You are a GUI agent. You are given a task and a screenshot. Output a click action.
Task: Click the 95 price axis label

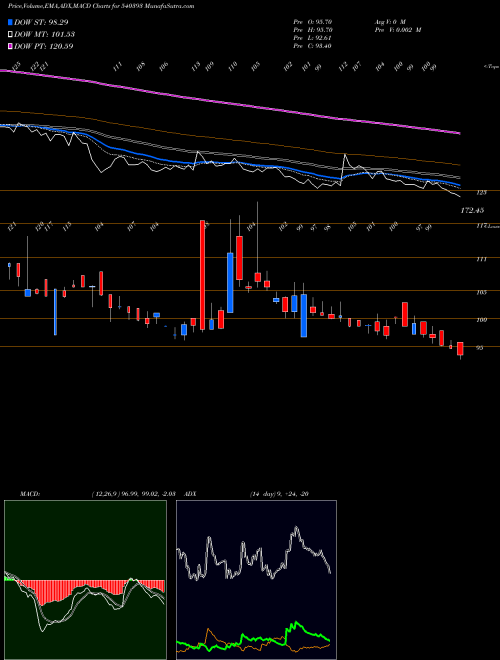pos(479,348)
